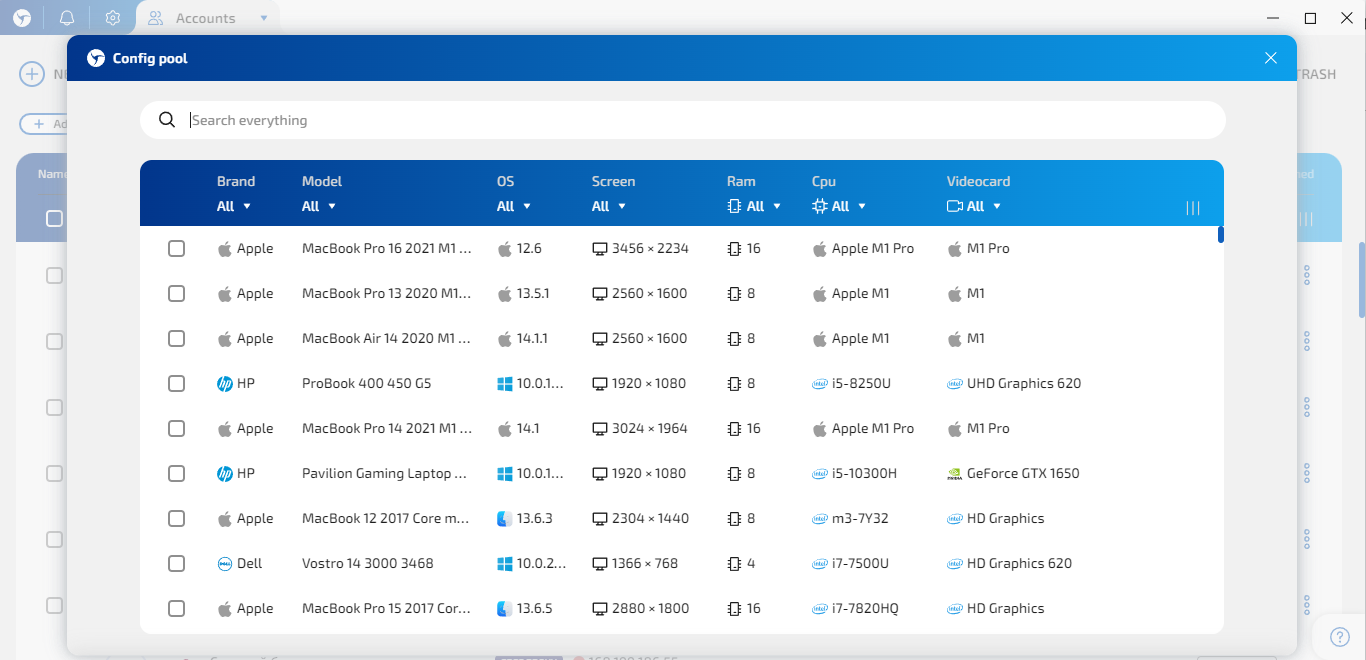Check the MacBook Pro 13 2020 row
Image resolution: width=1366 pixels, height=660 pixels.
click(x=176, y=293)
